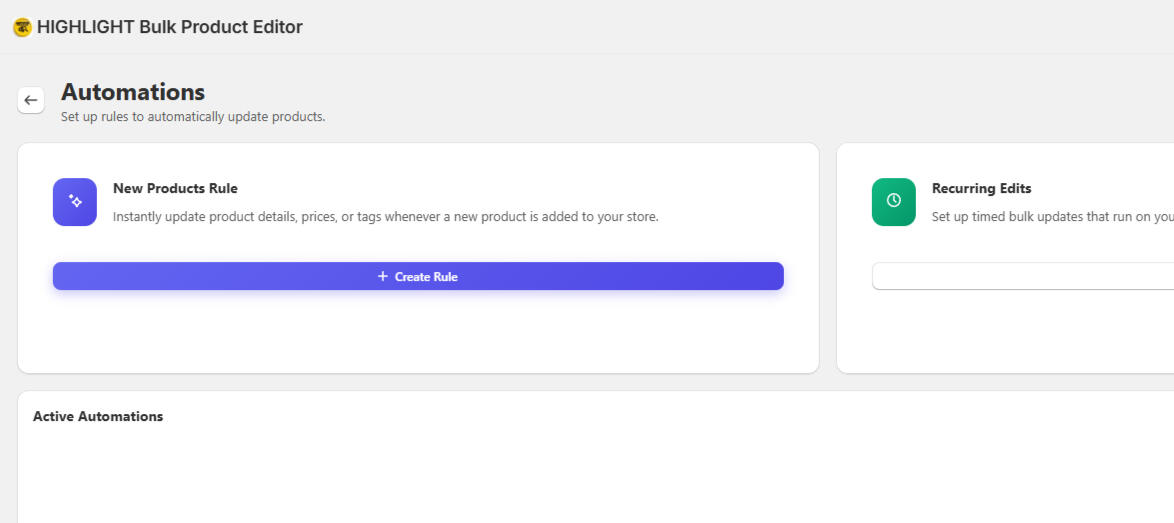Image resolution: width=1174 pixels, height=523 pixels.
Task: Click the white button under Recurring Edits
Action: tap(1023, 276)
